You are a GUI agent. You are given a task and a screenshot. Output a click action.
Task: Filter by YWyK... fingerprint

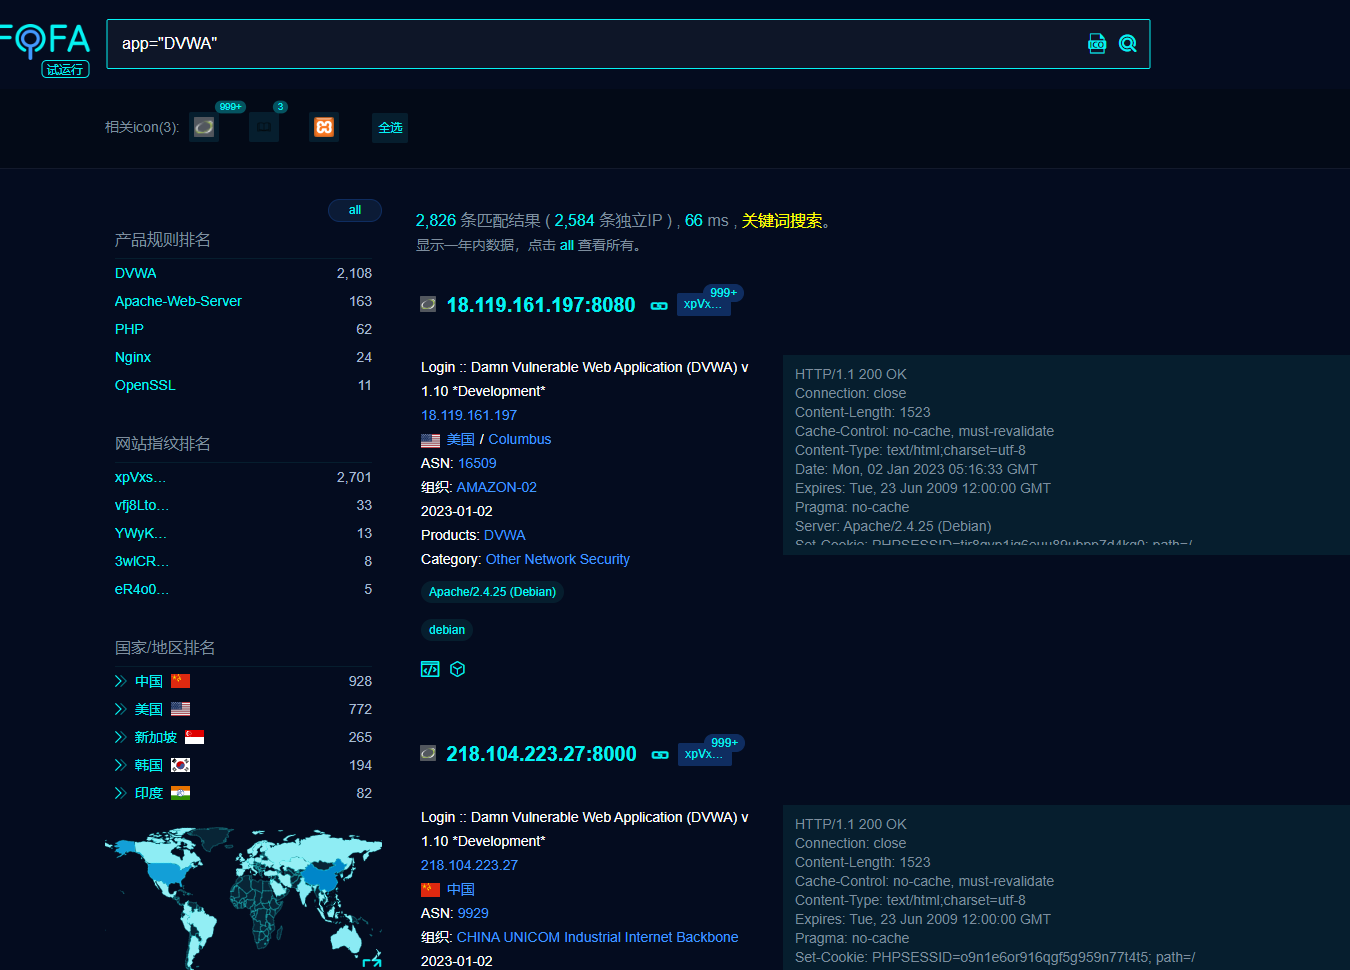pos(141,533)
